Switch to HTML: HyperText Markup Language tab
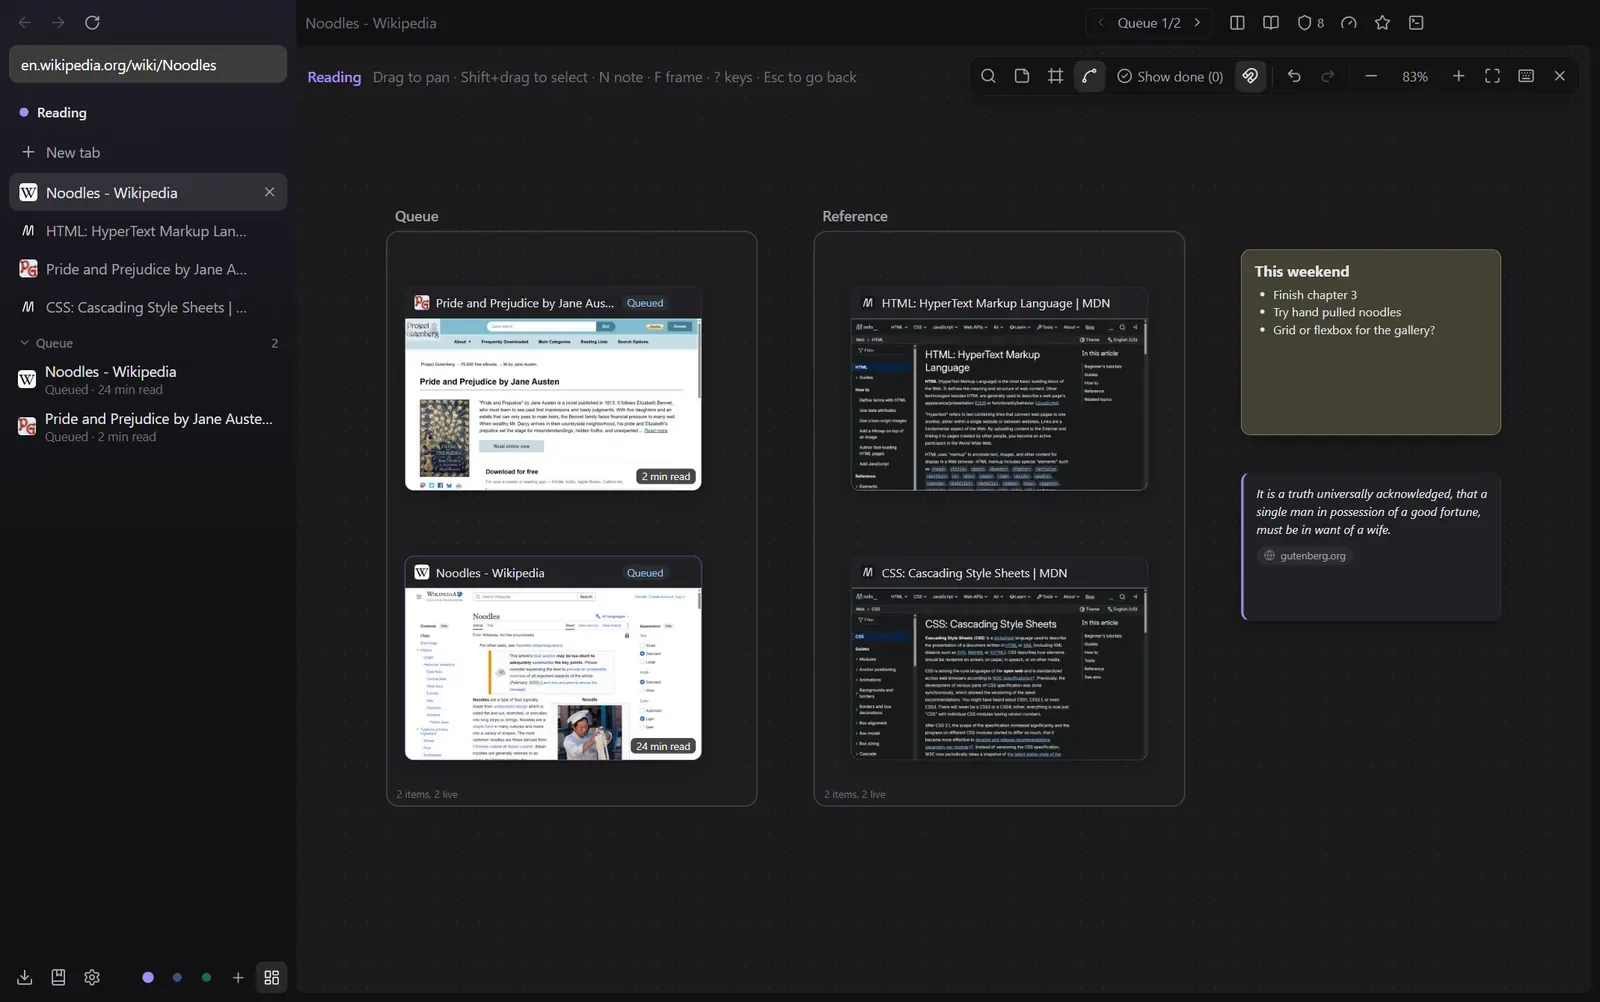The height and width of the screenshot is (1002, 1600). tap(148, 231)
